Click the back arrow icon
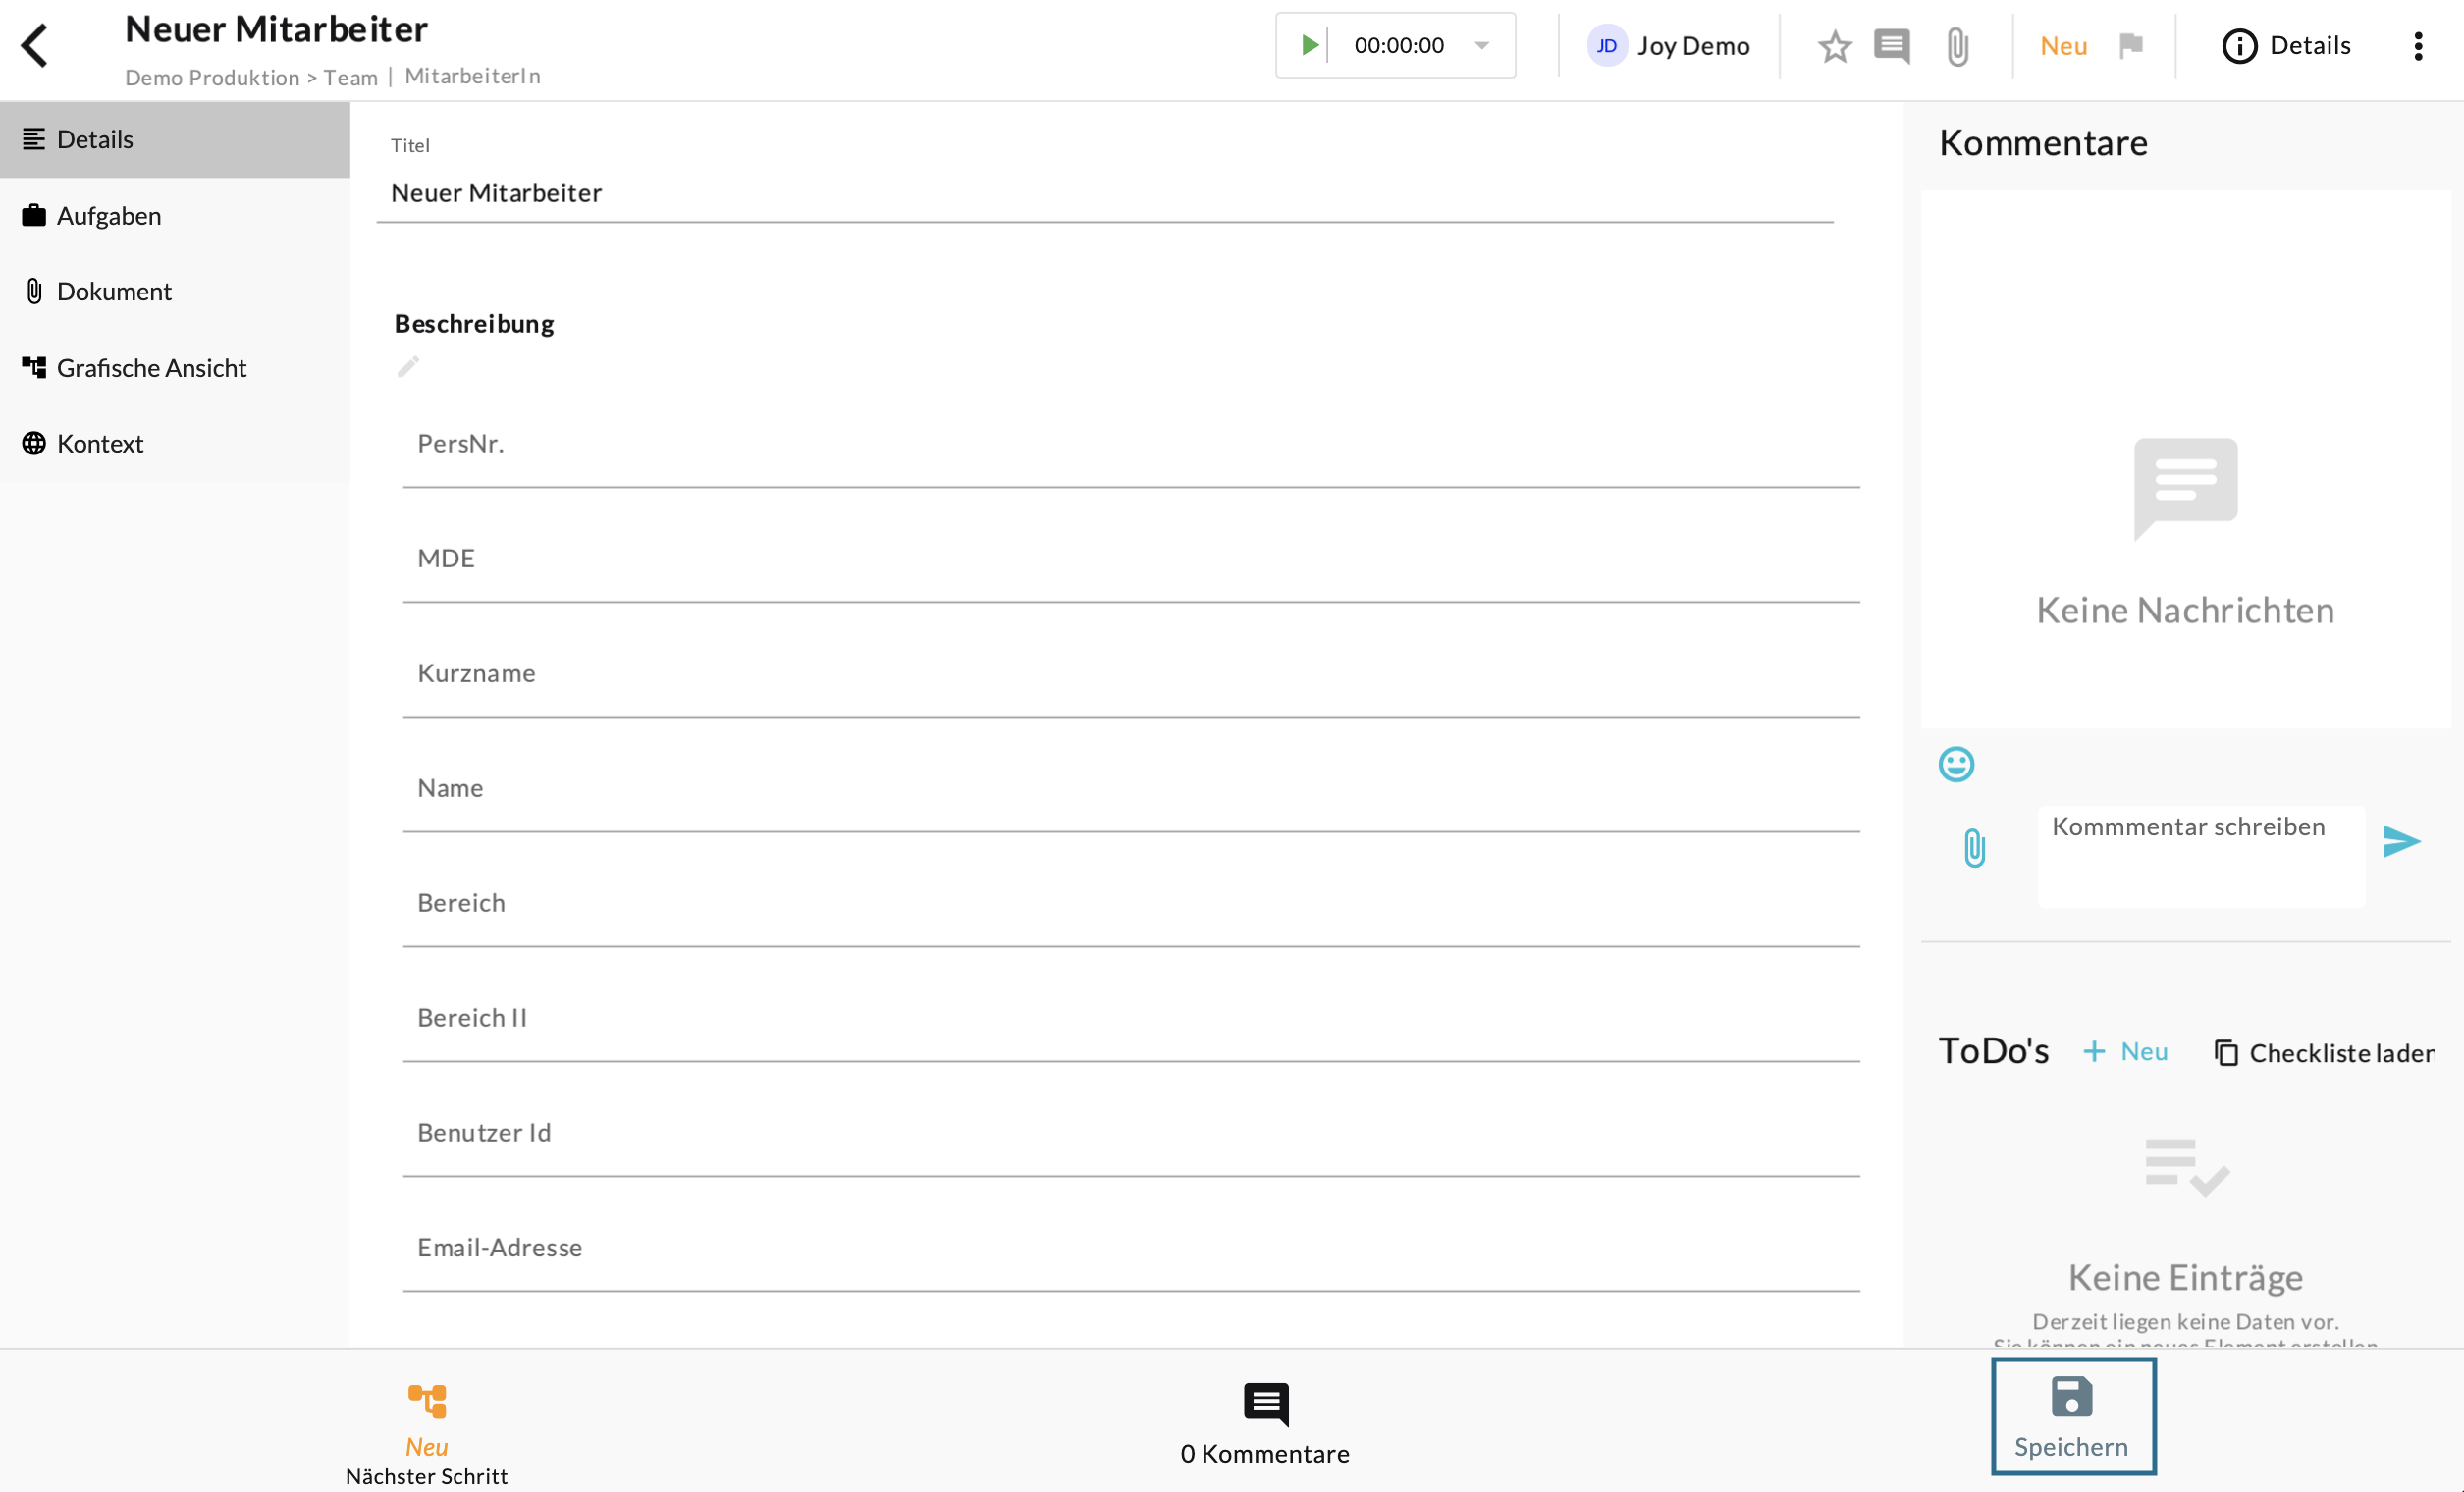Image resolution: width=2464 pixels, height=1492 pixels. (x=35, y=46)
